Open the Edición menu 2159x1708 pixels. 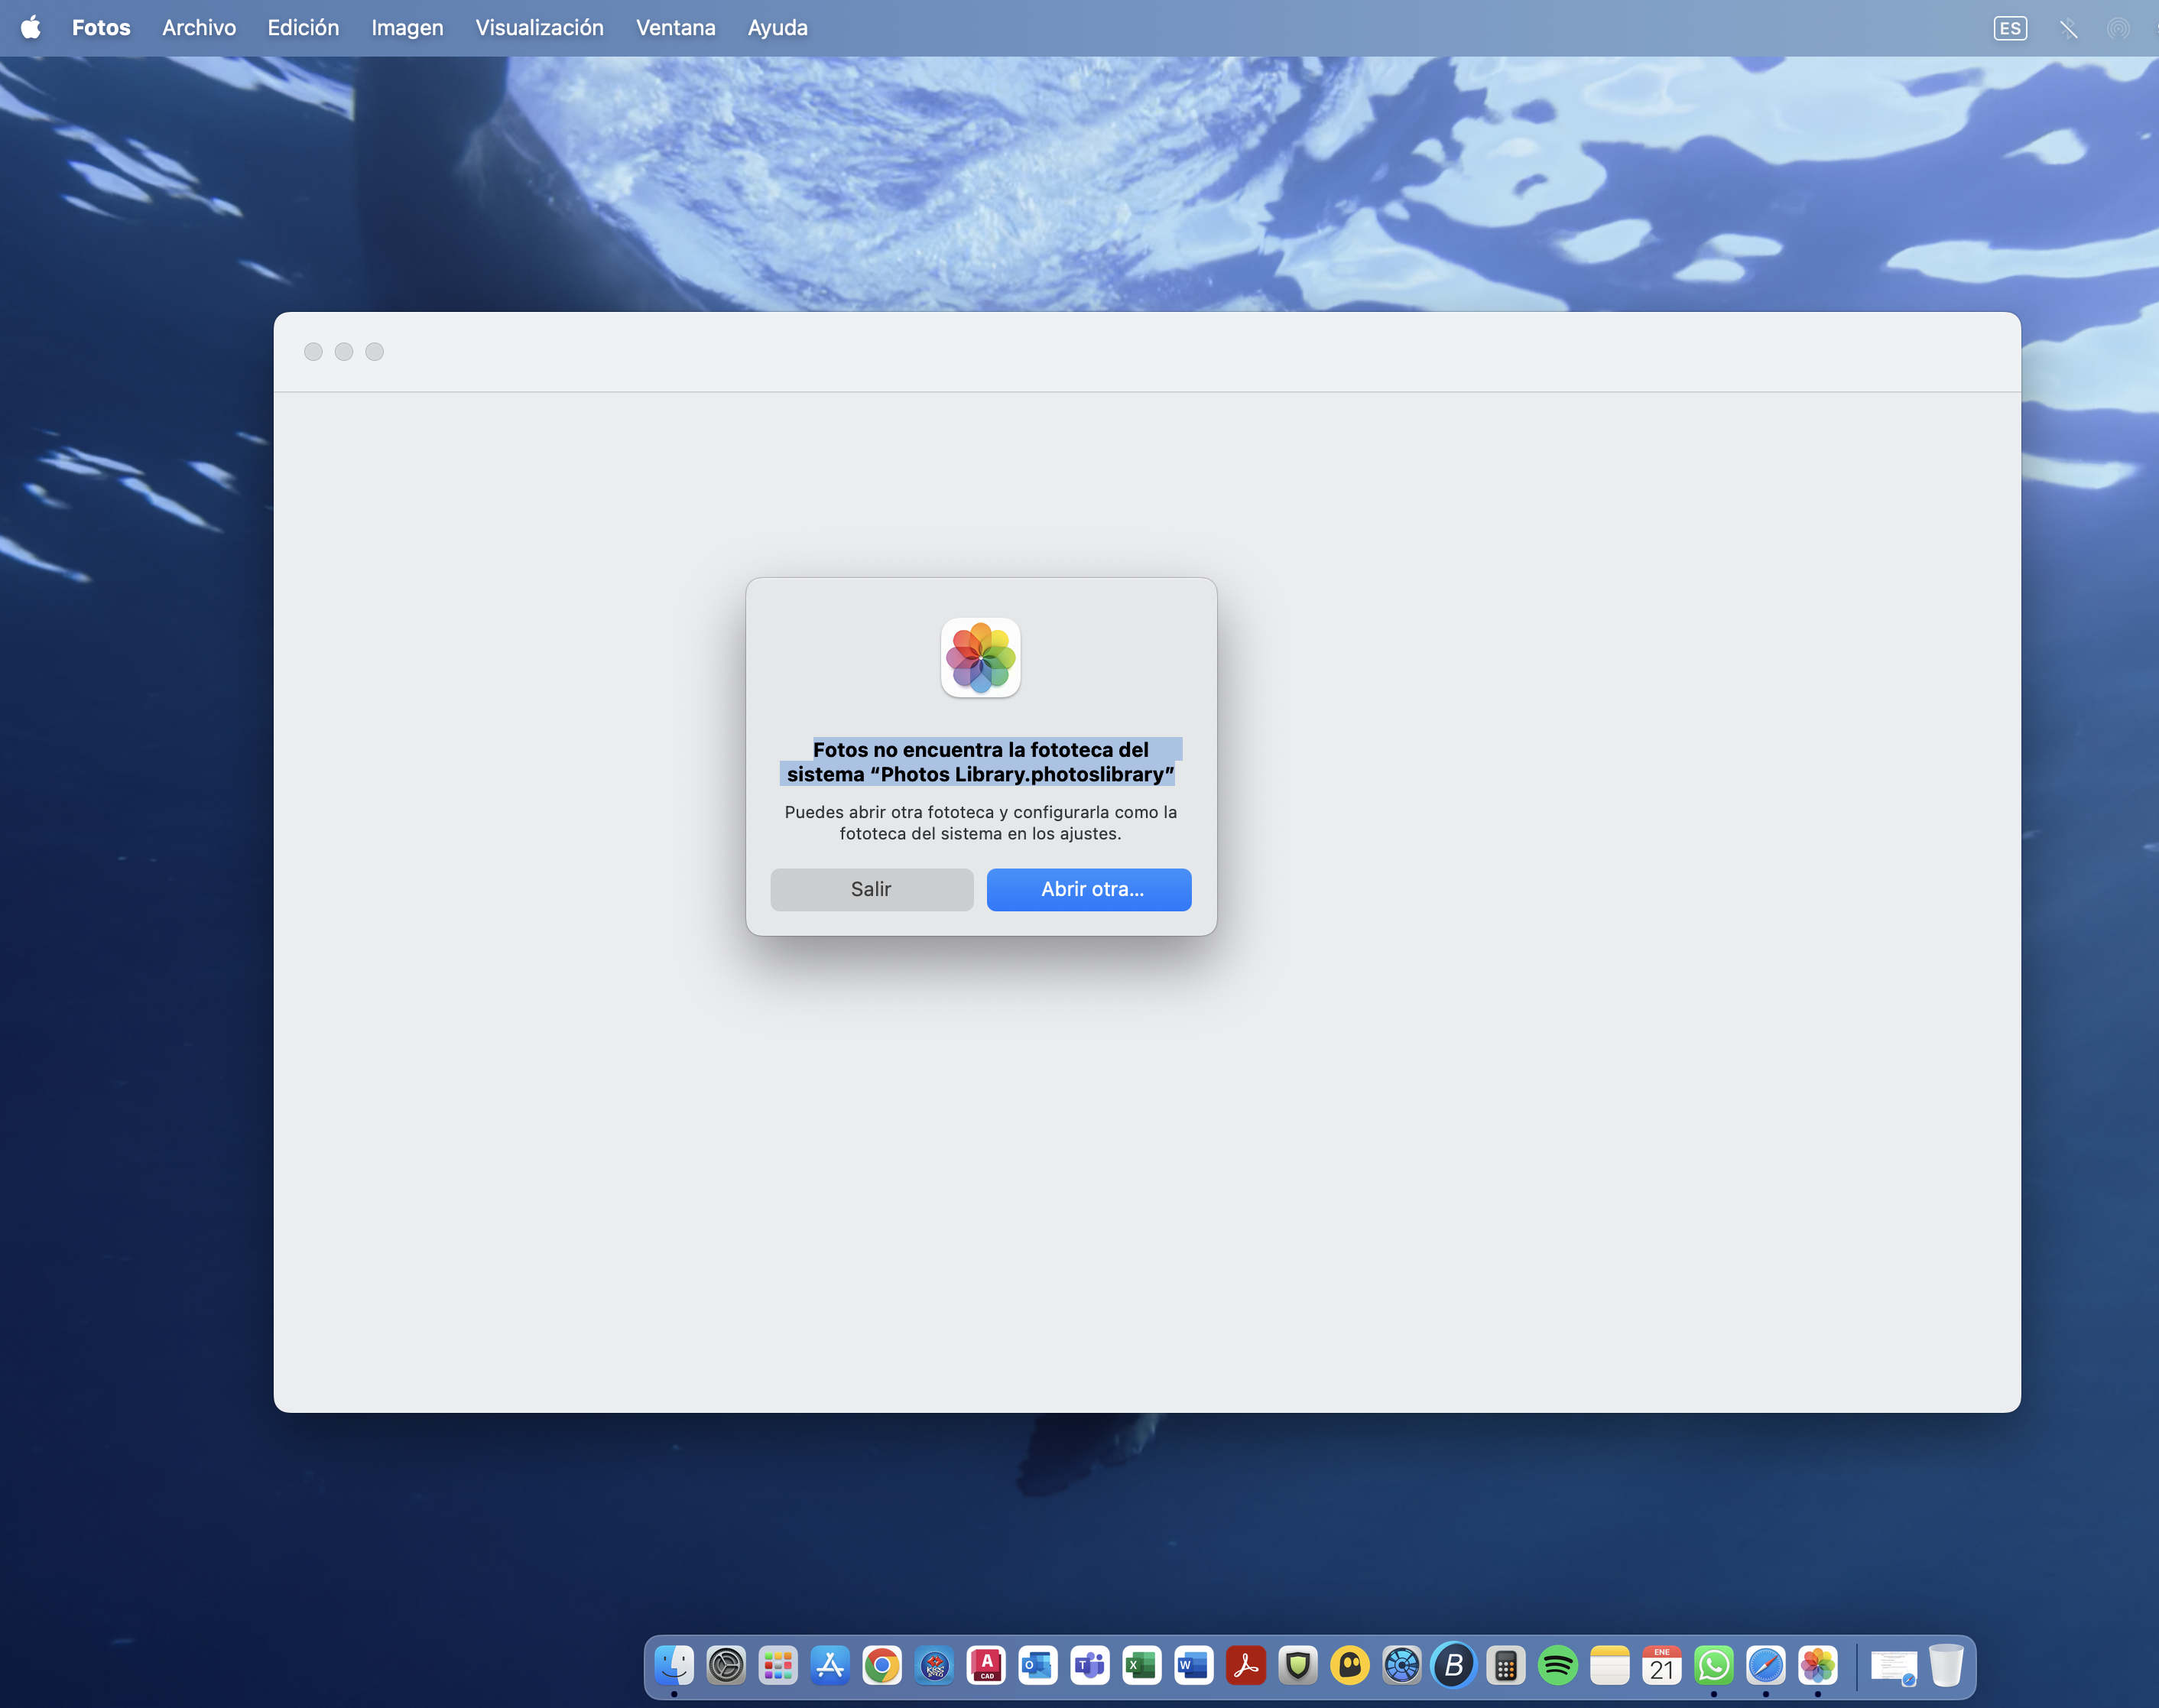point(303,28)
